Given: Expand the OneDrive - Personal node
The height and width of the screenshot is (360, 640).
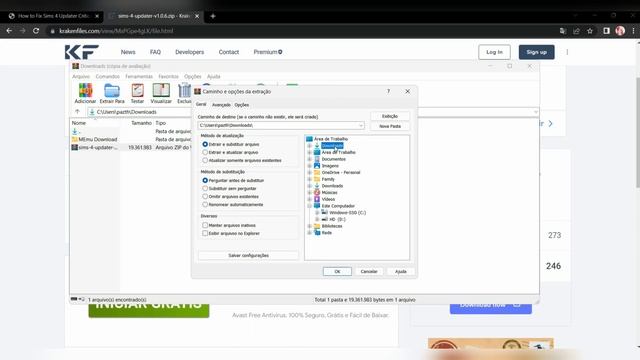Looking at the screenshot, I should (309, 172).
